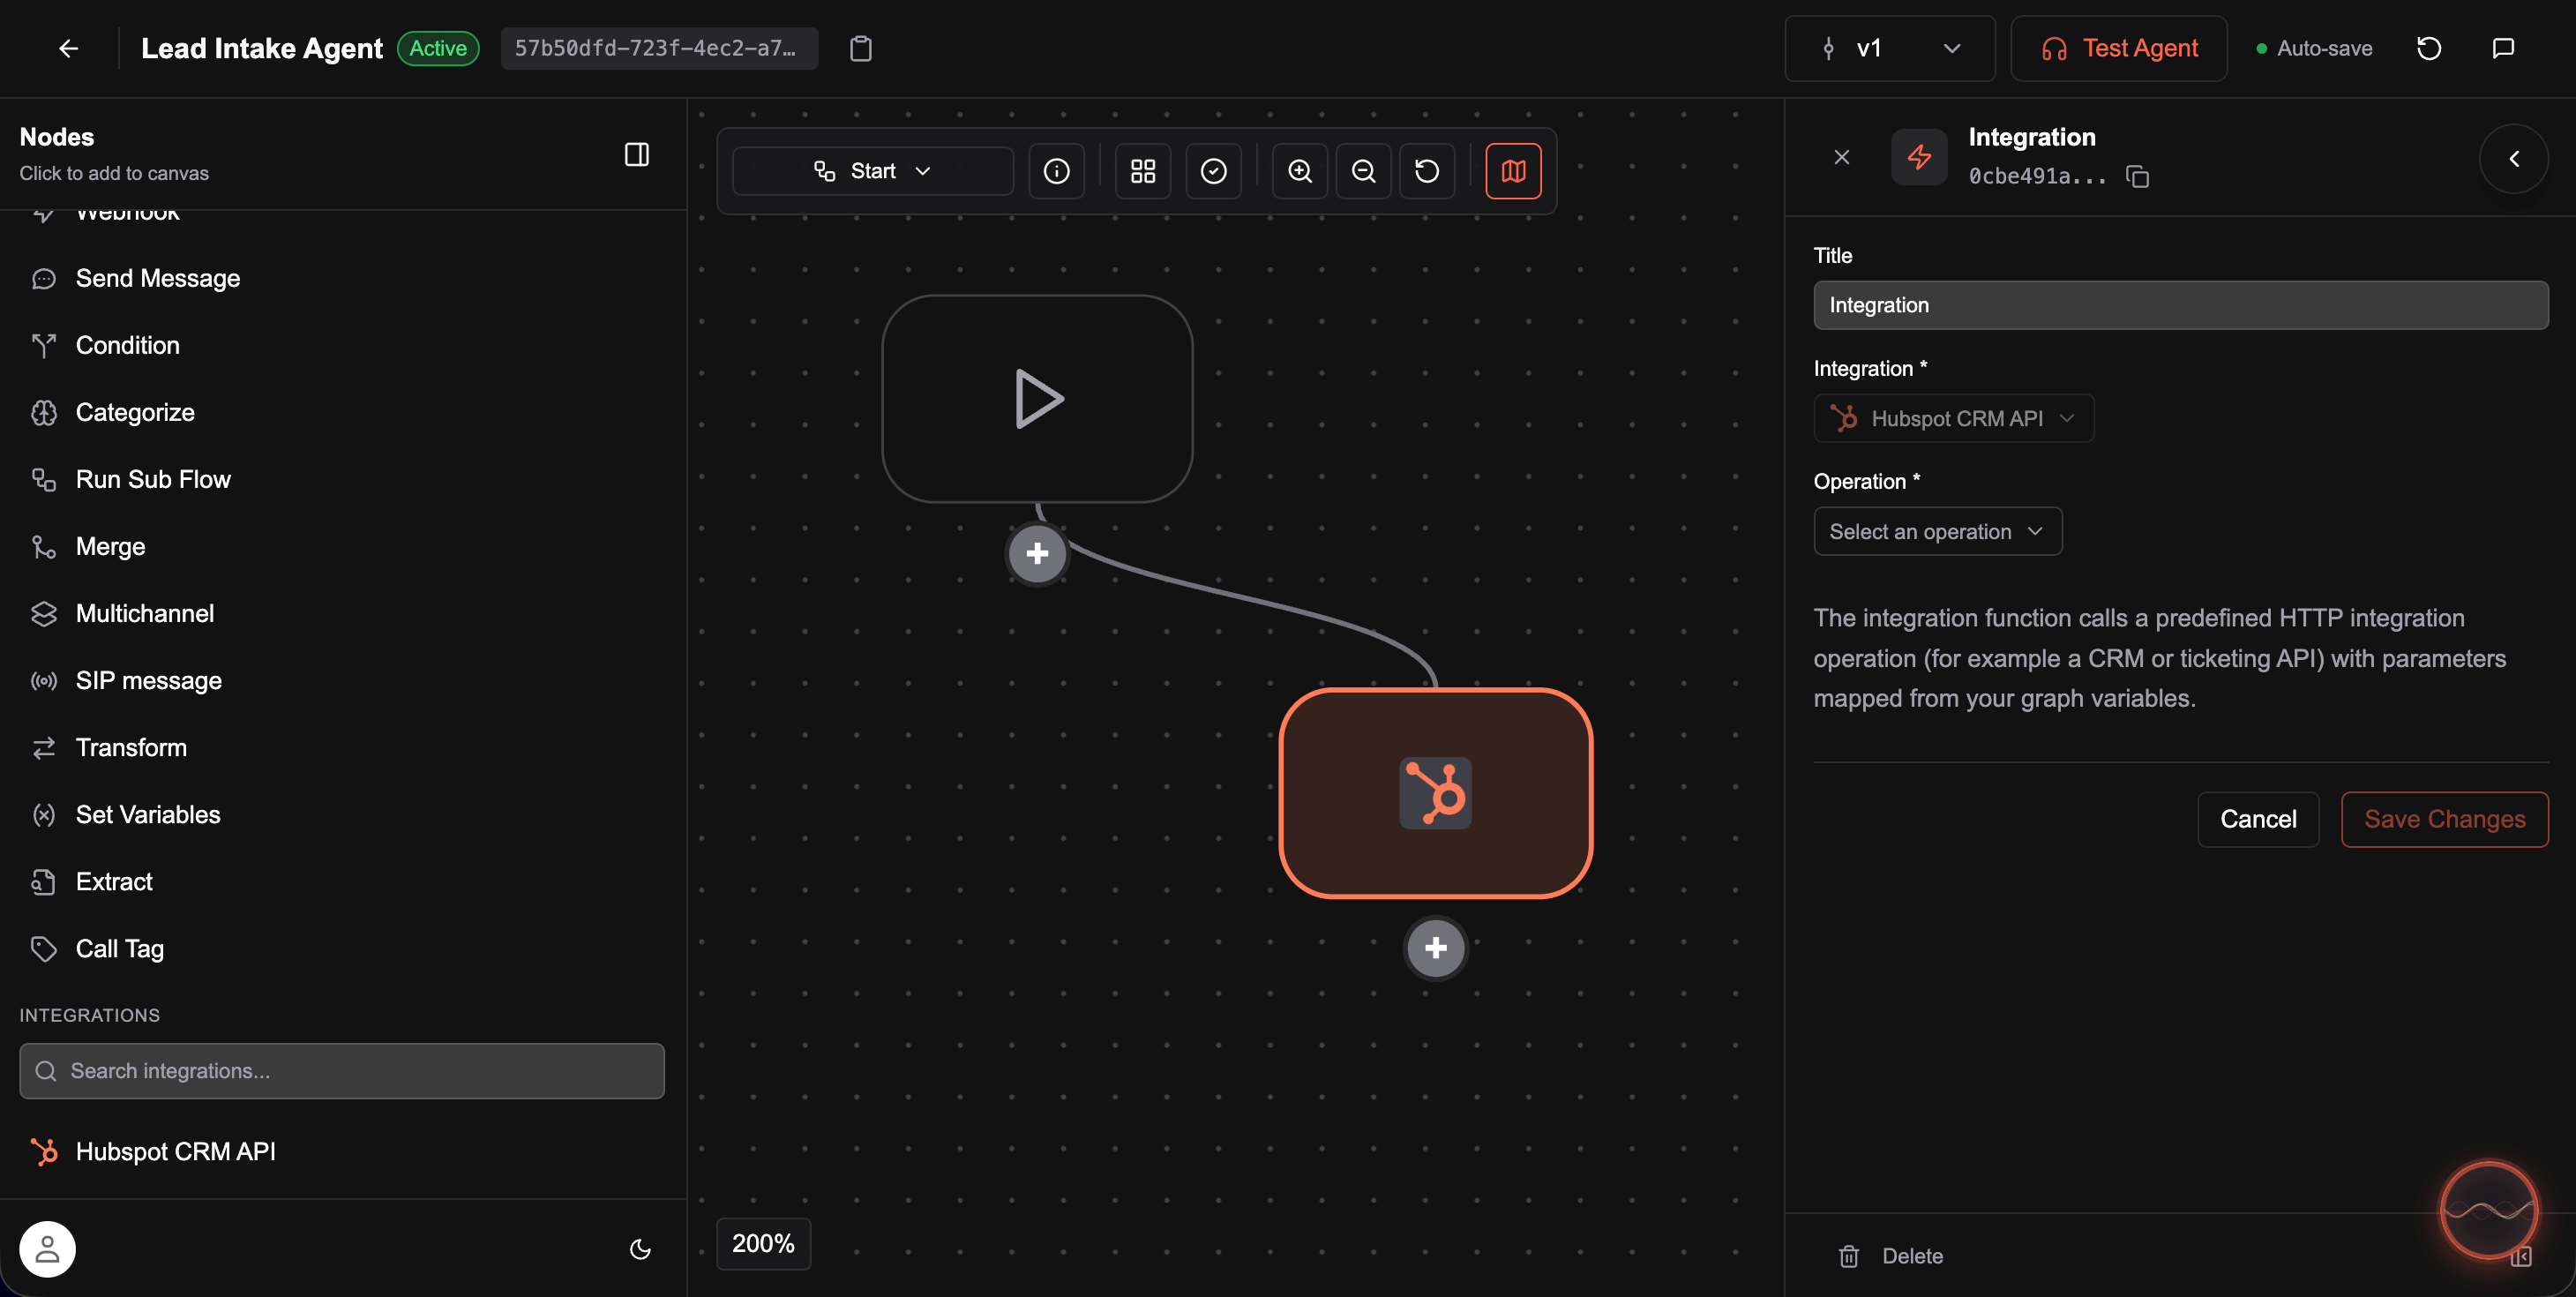2576x1297 pixels.
Task: Open the Hubspot CRM API integration dropdown
Action: pyautogui.click(x=1953, y=418)
